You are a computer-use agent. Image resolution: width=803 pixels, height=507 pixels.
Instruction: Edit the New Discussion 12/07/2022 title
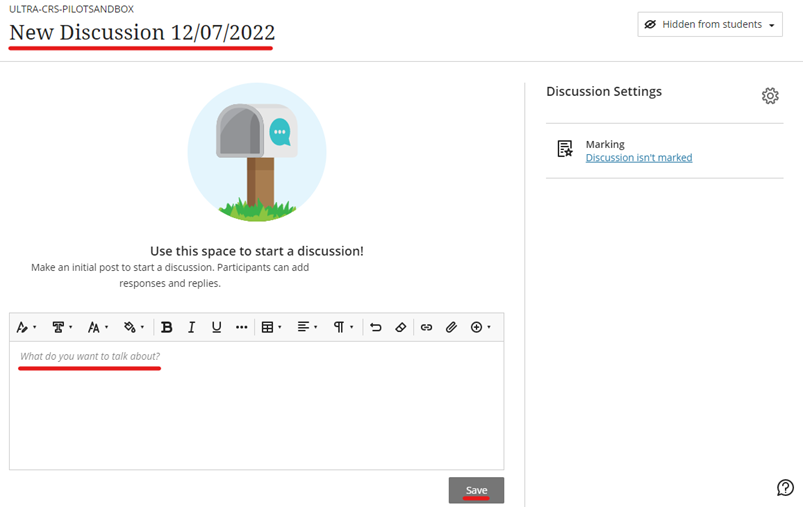click(142, 33)
